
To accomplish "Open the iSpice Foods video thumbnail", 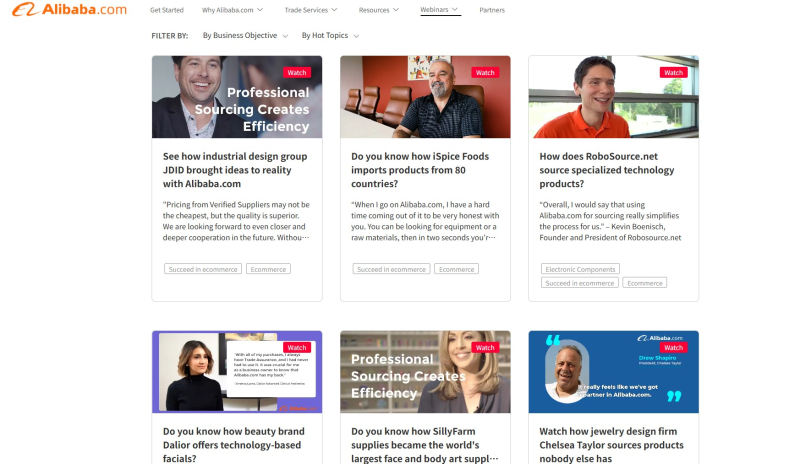I will [425, 97].
